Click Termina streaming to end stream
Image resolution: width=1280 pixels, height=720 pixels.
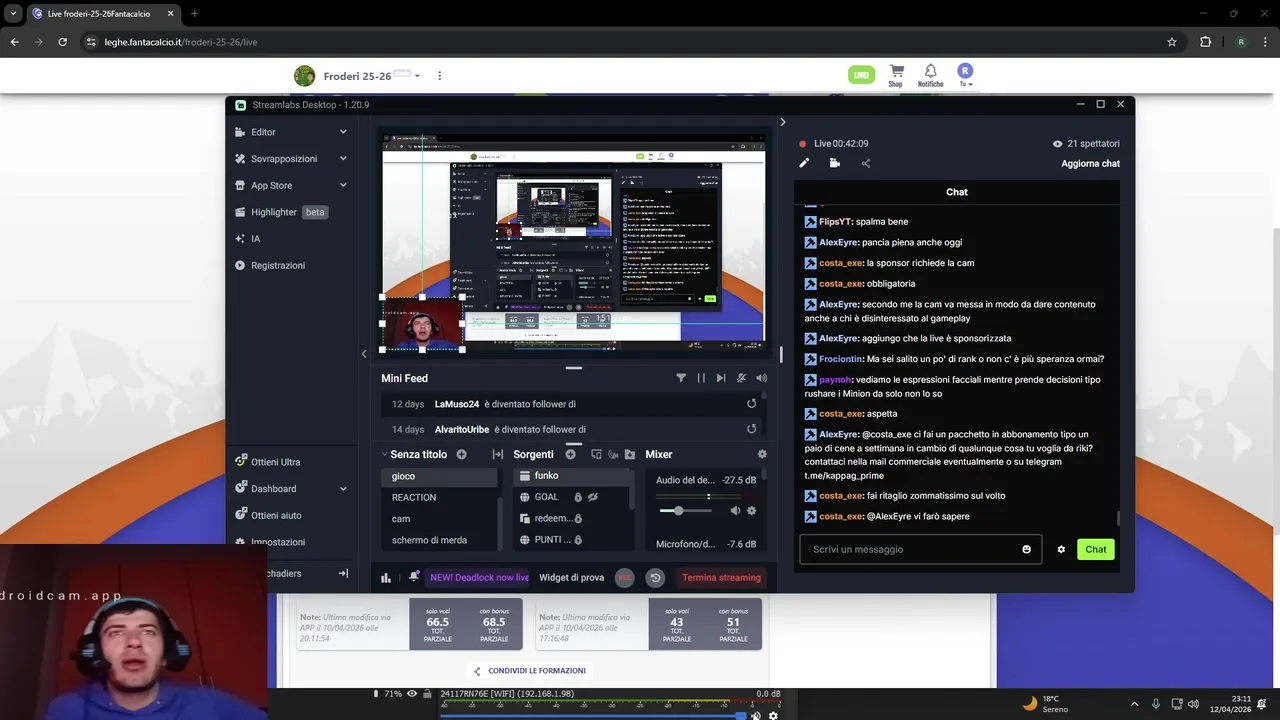pos(721,577)
